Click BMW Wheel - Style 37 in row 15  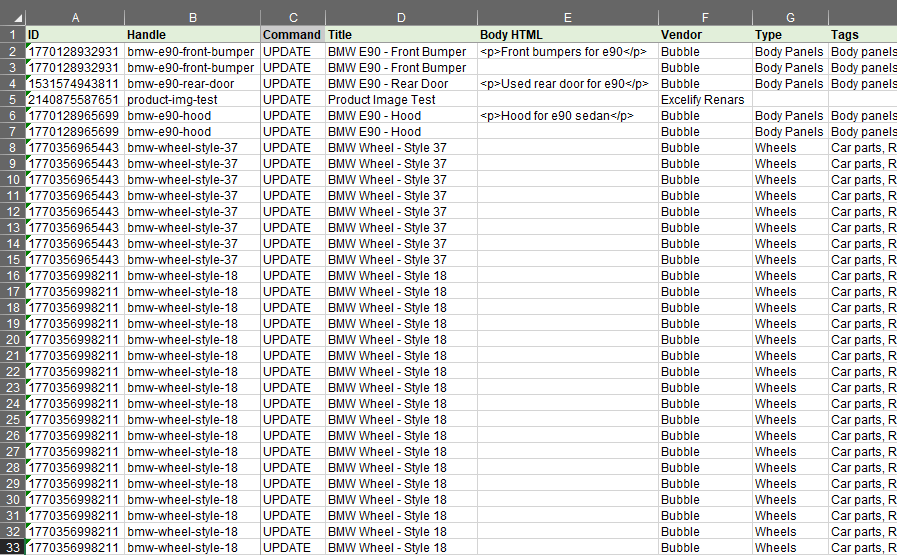(401, 260)
